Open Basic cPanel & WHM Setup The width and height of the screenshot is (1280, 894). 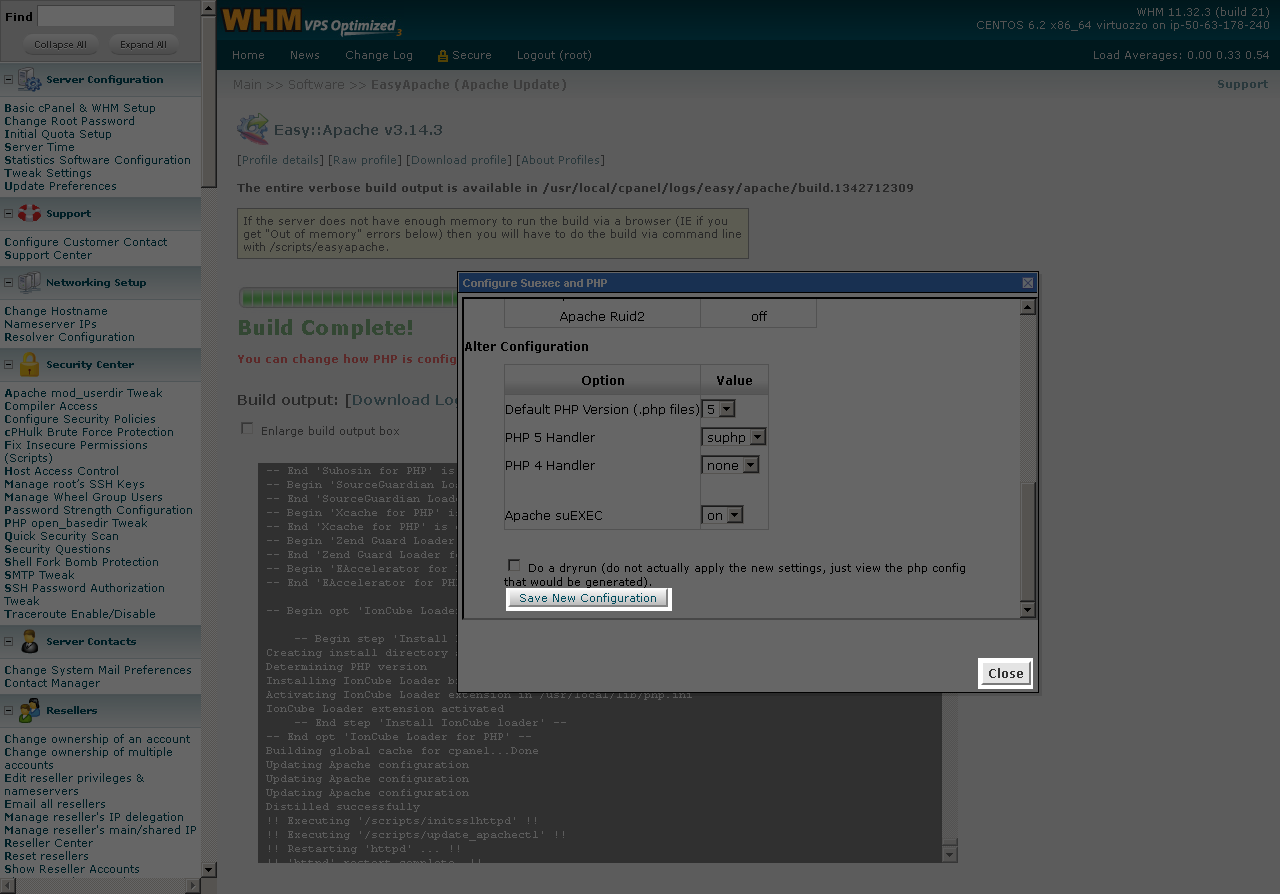pyautogui.click(x=80, y=108)
